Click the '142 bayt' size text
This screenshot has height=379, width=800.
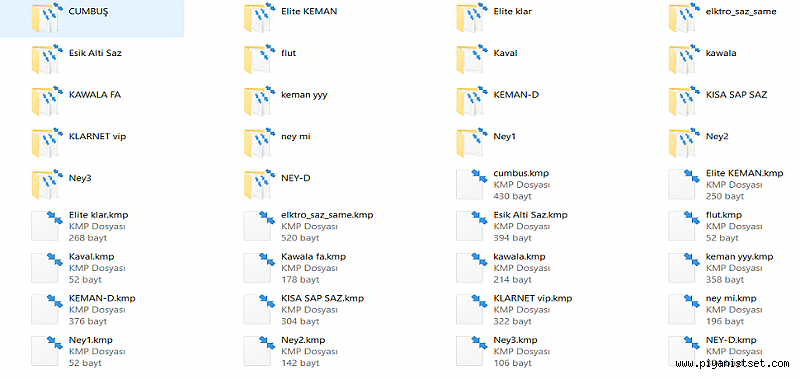point(300,364)
